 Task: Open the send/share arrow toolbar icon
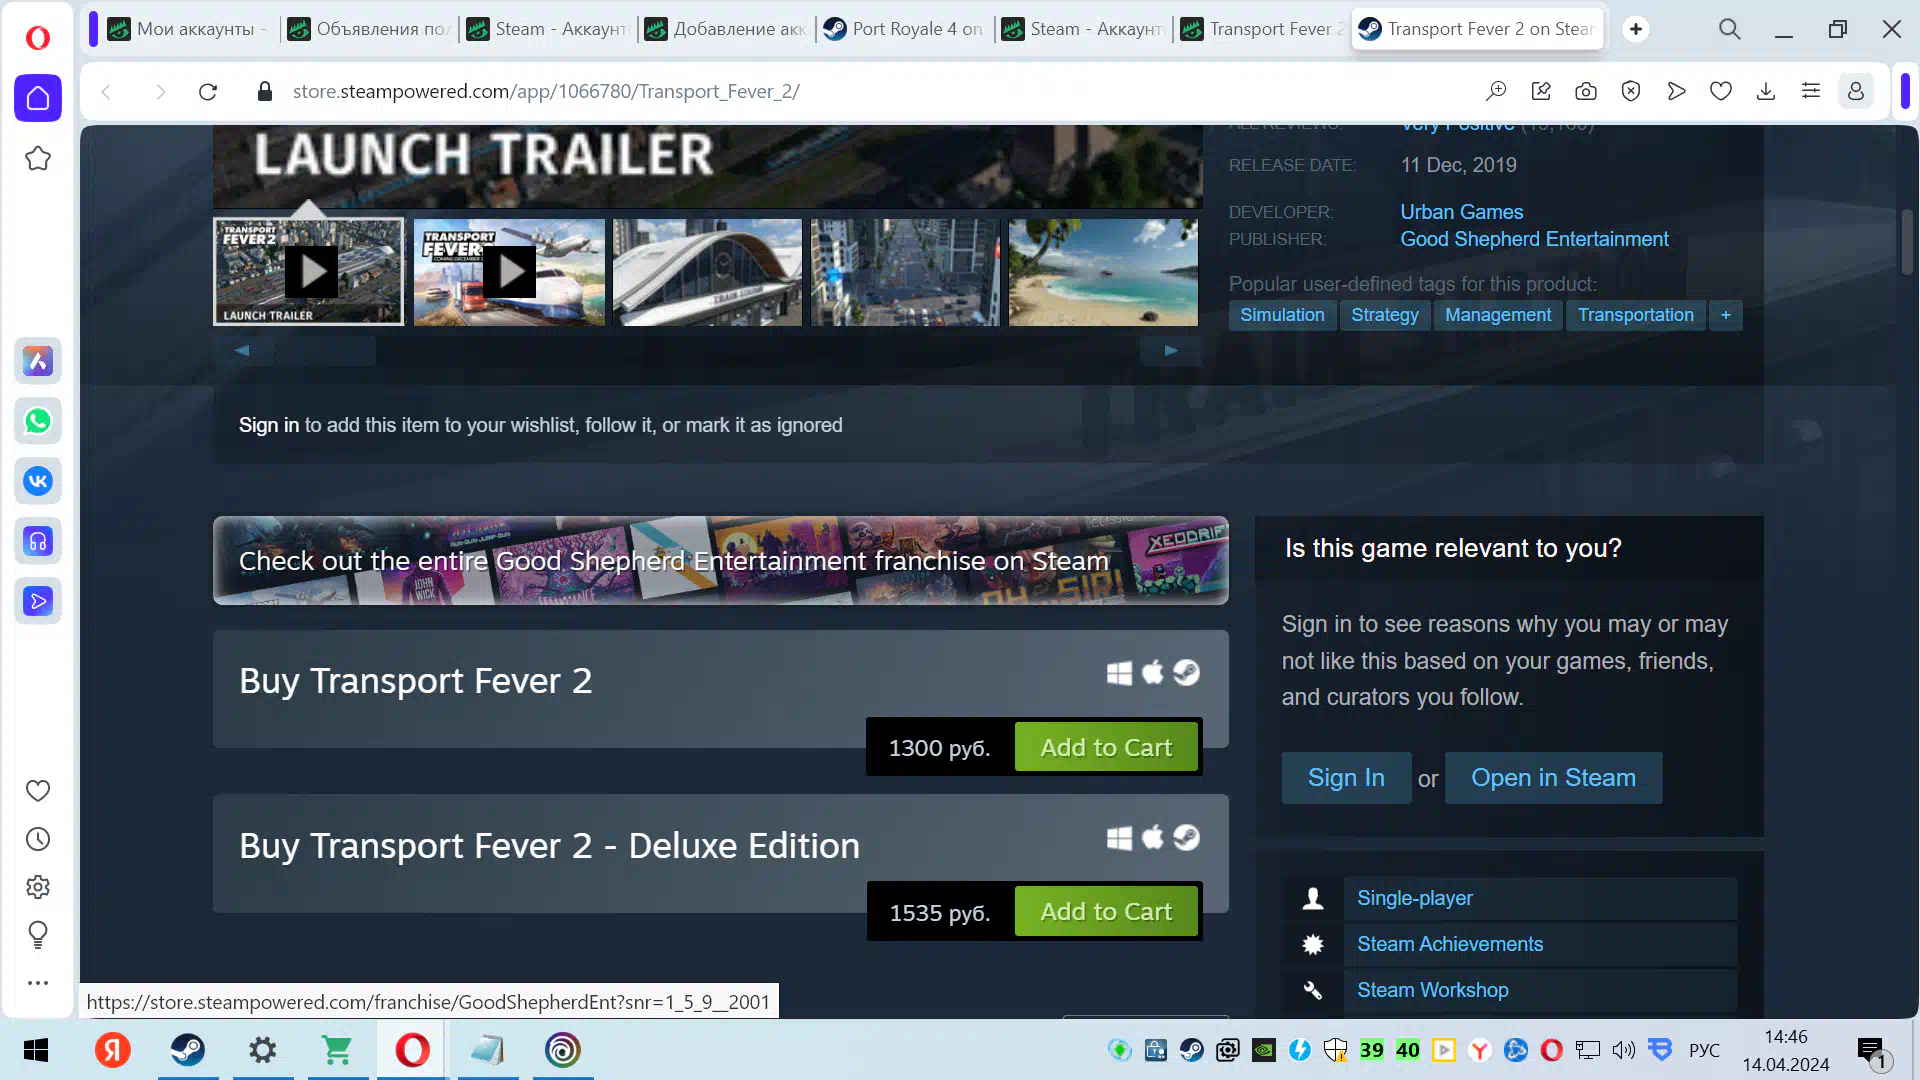tap(1676, 92)
